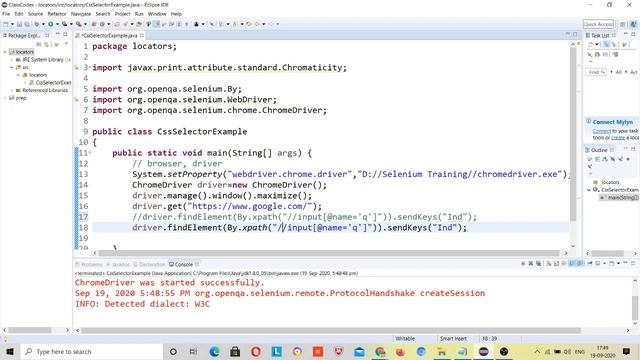The height and width of the screenshot is (360, 640).
Task: Click the New Java Package toolbar icon
Action: 94,24
